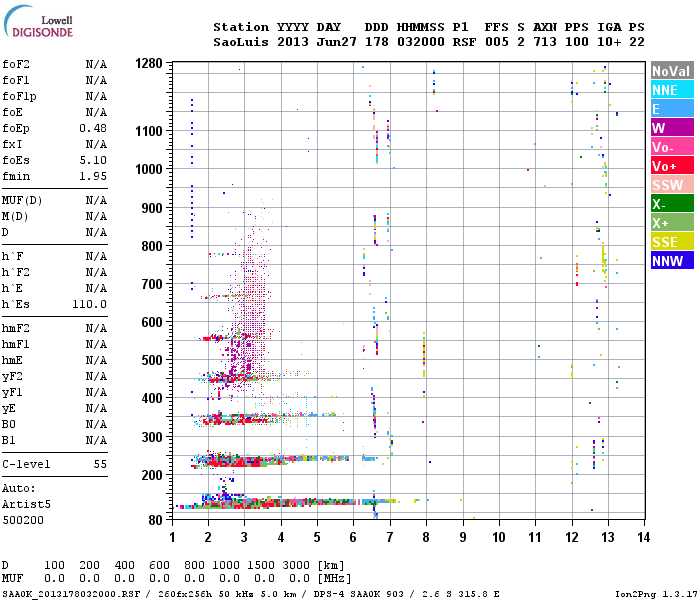The height and width of the screenshot is (600, 700).
Task: Click the fxI parameter label
Action: [12, 144]
